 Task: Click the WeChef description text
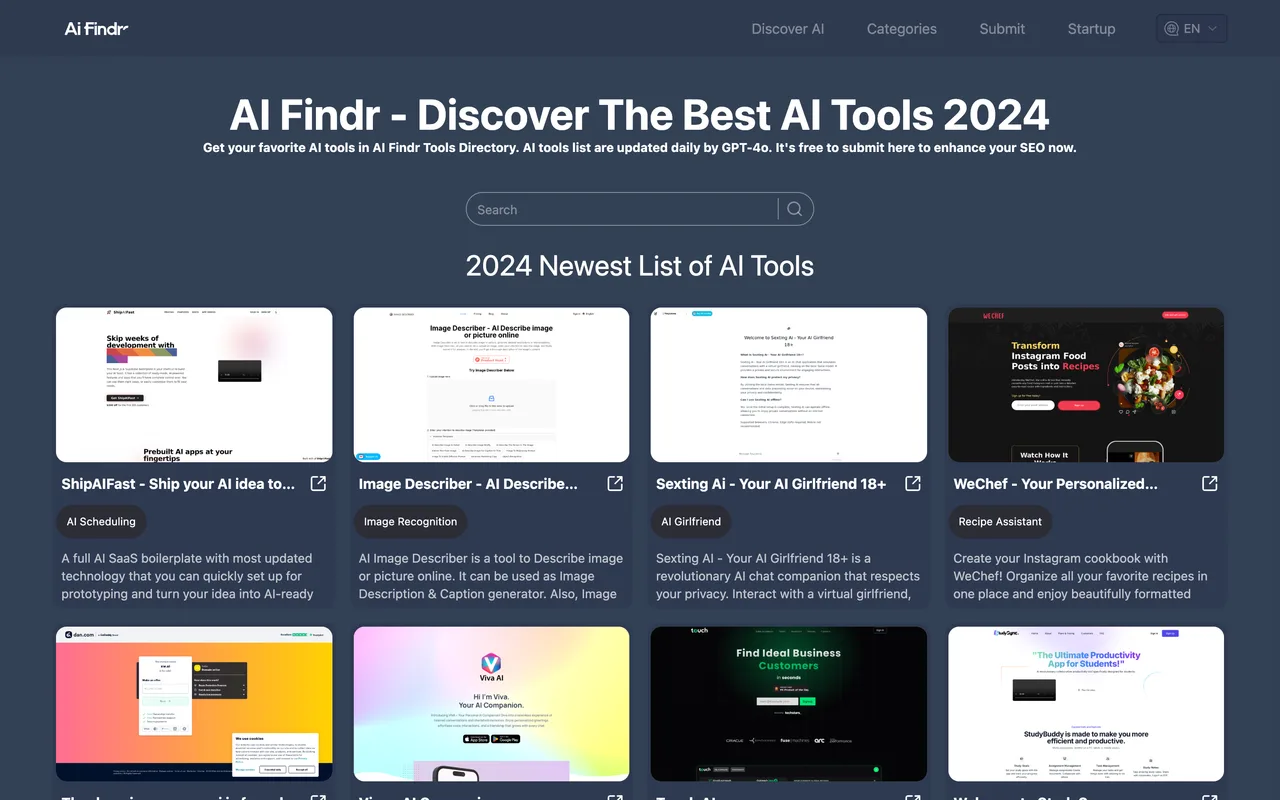click(1080, 576)
